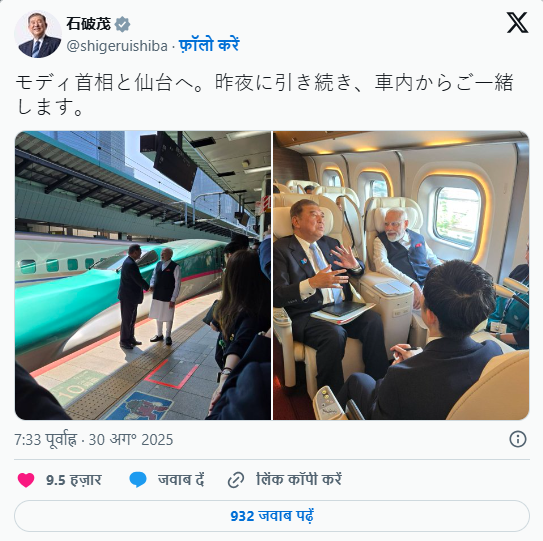
Task: Click the display name 石破茂
Action: [89, 24]
